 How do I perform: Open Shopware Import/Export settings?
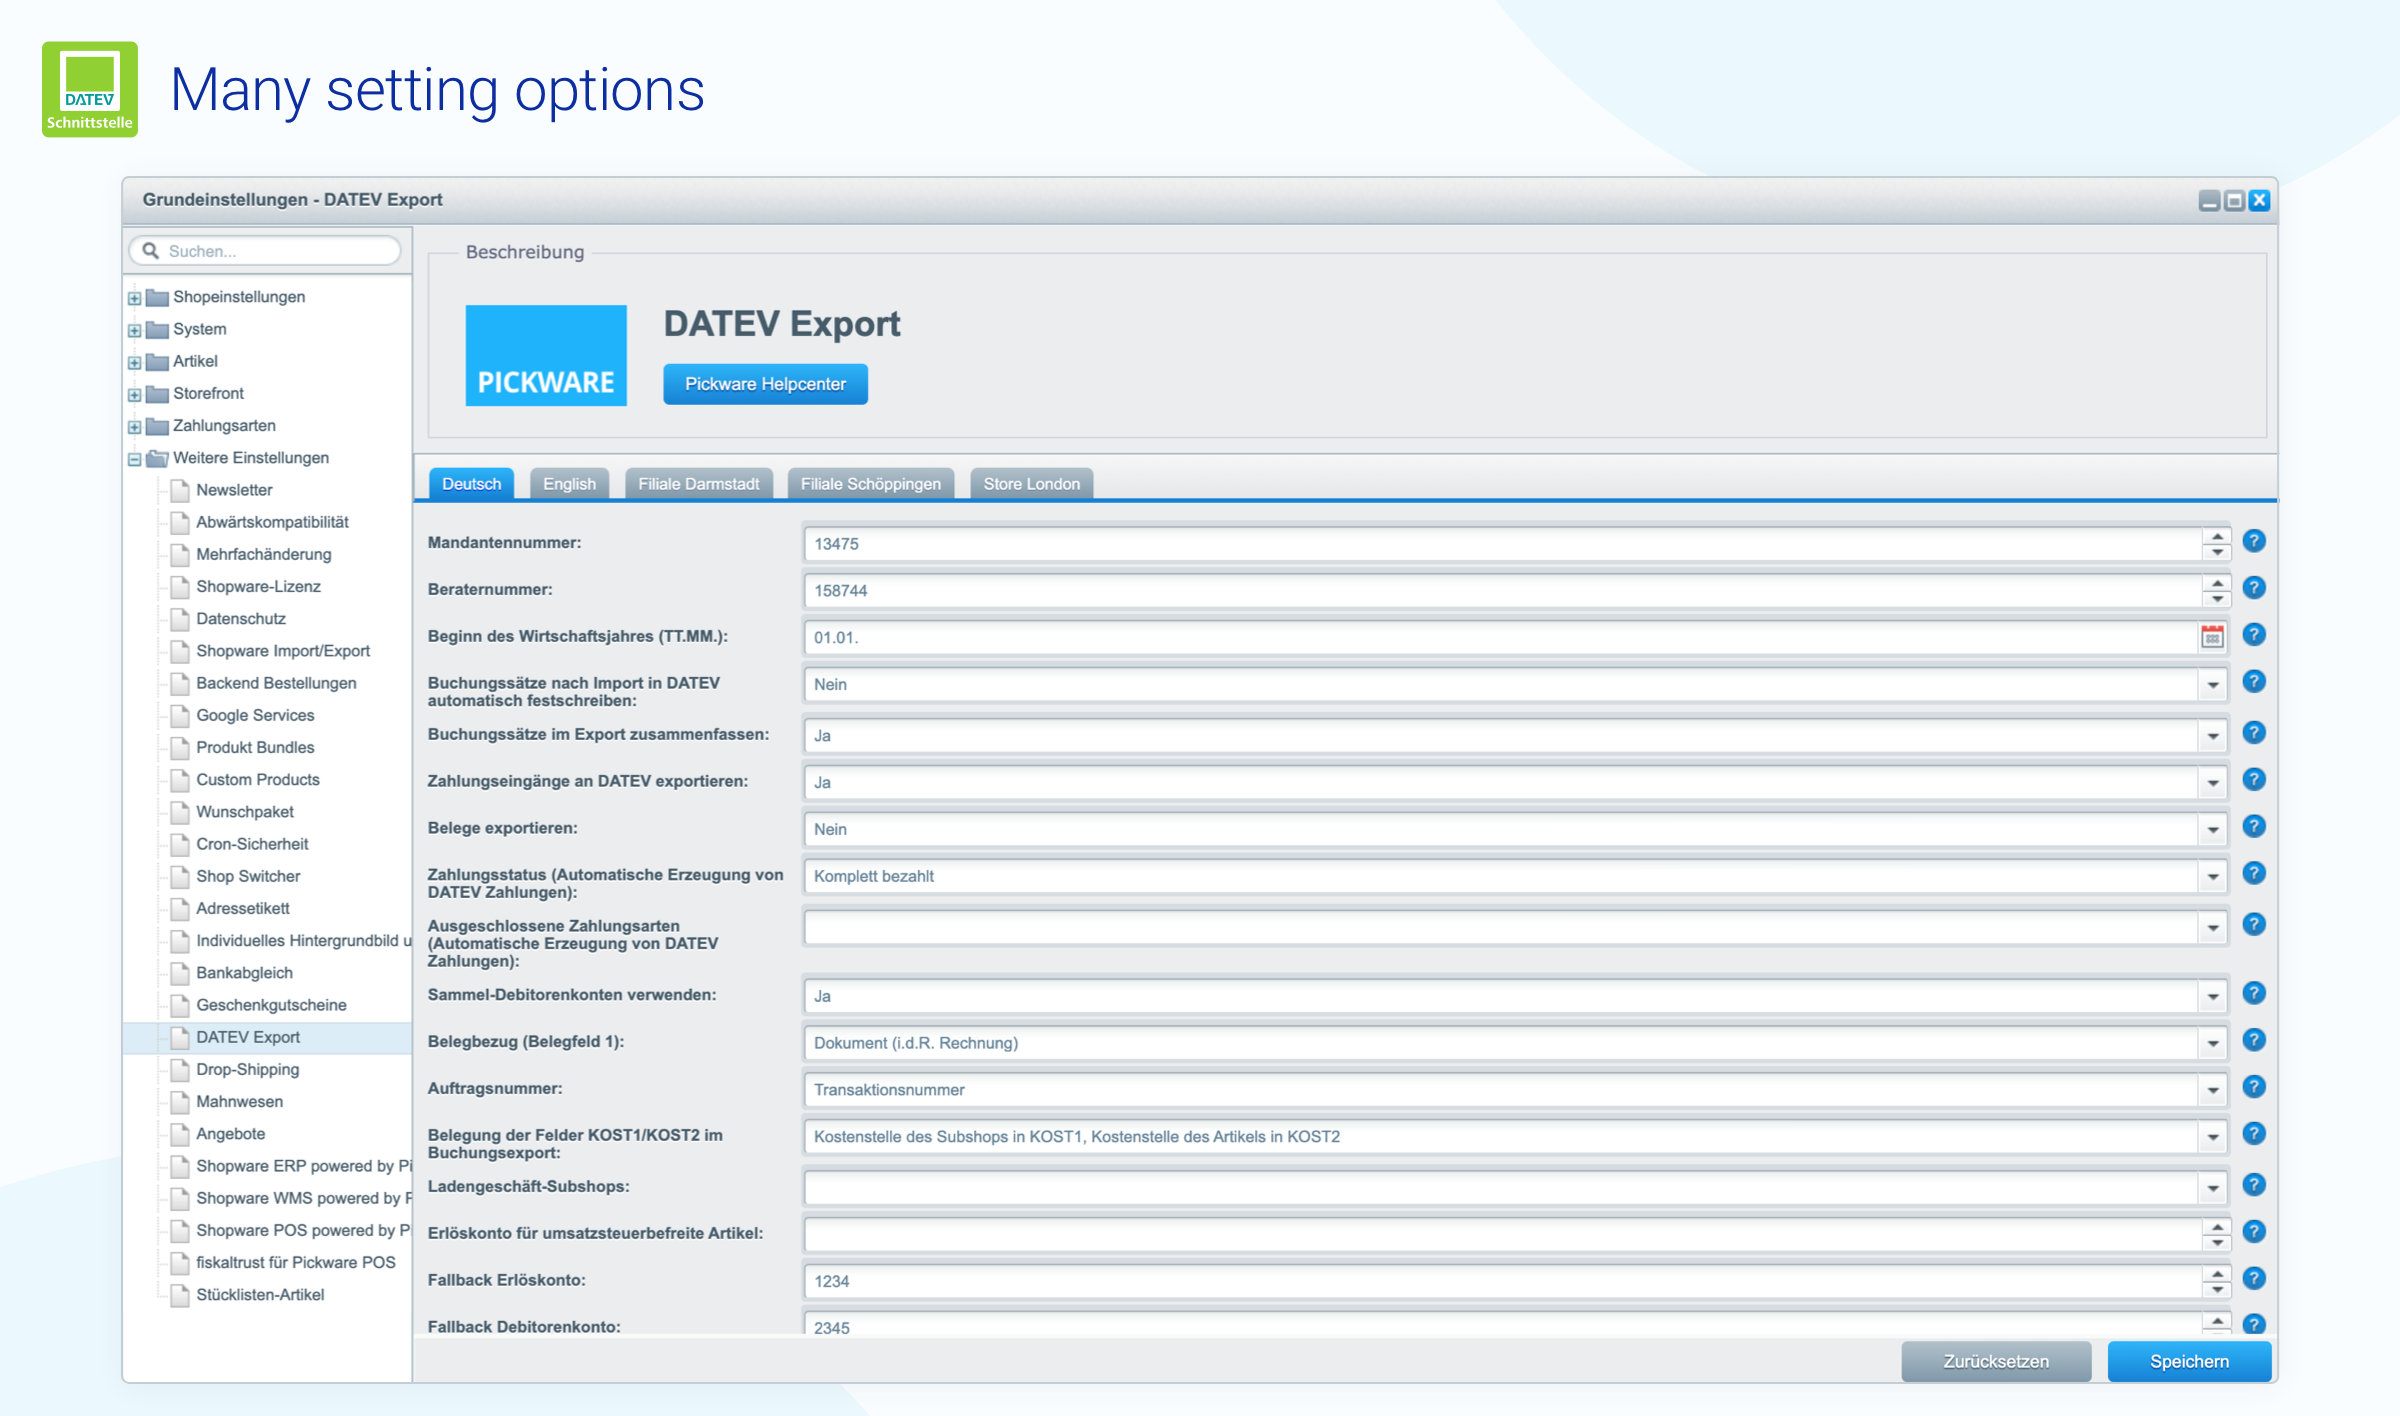[x=283, y=651]
